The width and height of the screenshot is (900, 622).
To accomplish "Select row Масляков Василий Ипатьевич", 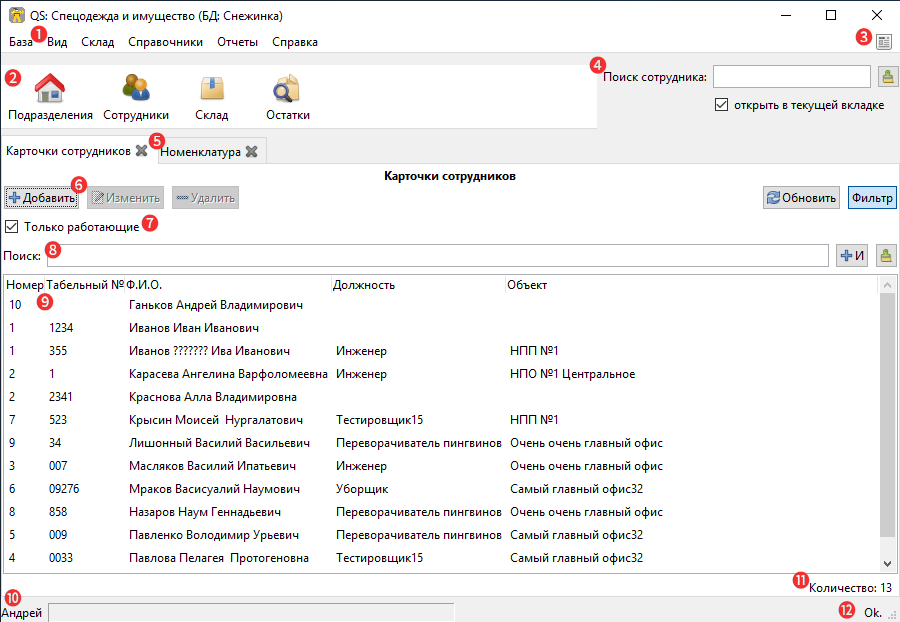I will coord(441,465).
